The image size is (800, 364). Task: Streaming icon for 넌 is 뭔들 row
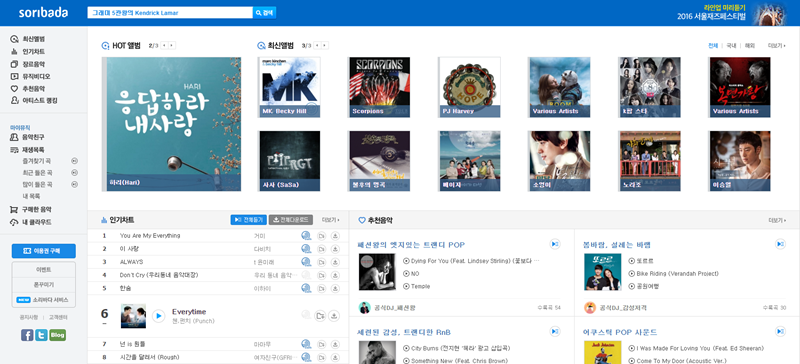[306, 344]
